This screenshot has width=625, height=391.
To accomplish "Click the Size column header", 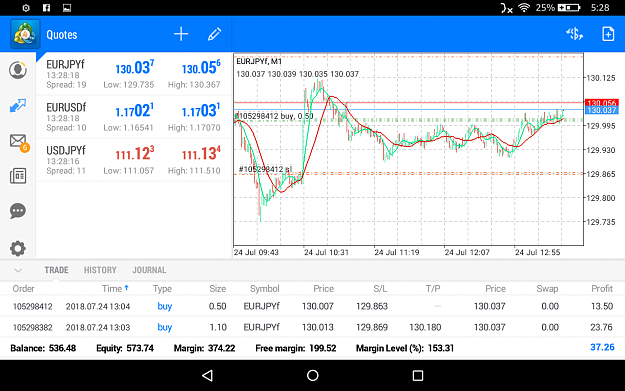I will click(x=218, y=289).
